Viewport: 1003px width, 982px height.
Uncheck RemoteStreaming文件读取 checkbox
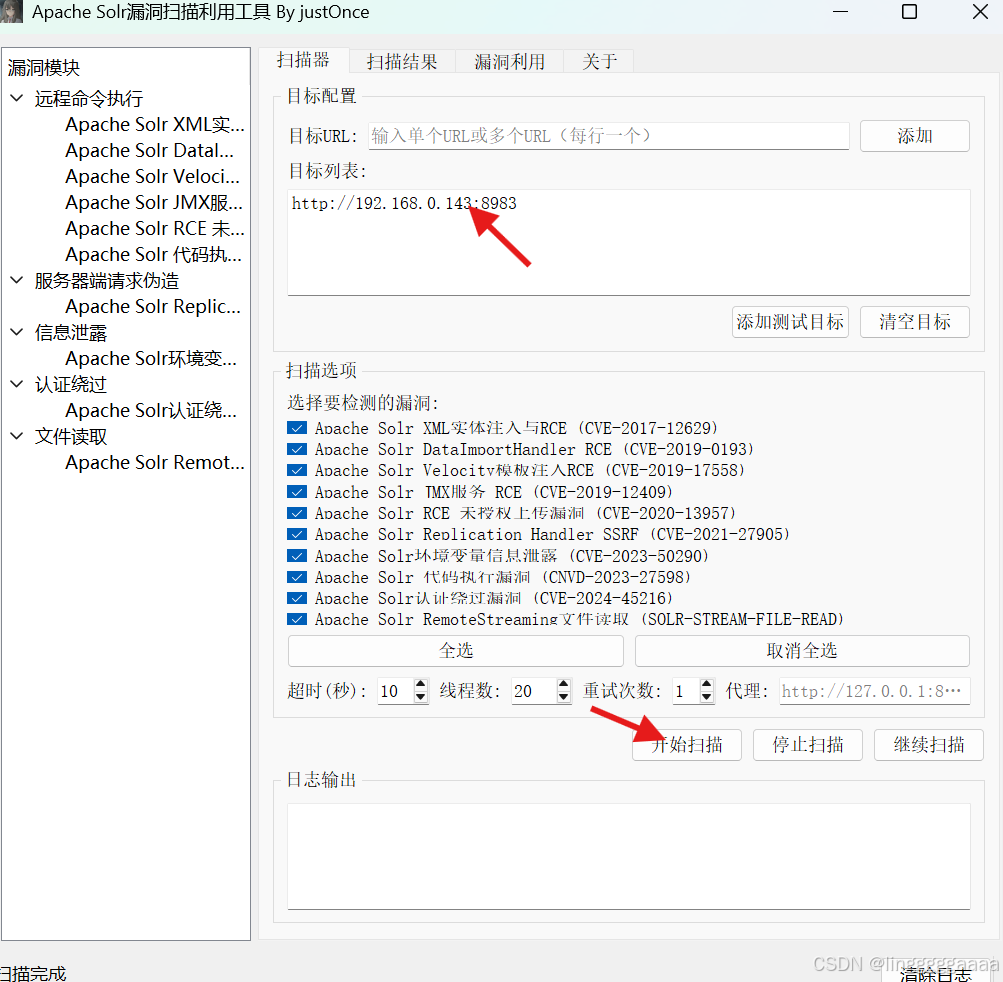(297, 619)
